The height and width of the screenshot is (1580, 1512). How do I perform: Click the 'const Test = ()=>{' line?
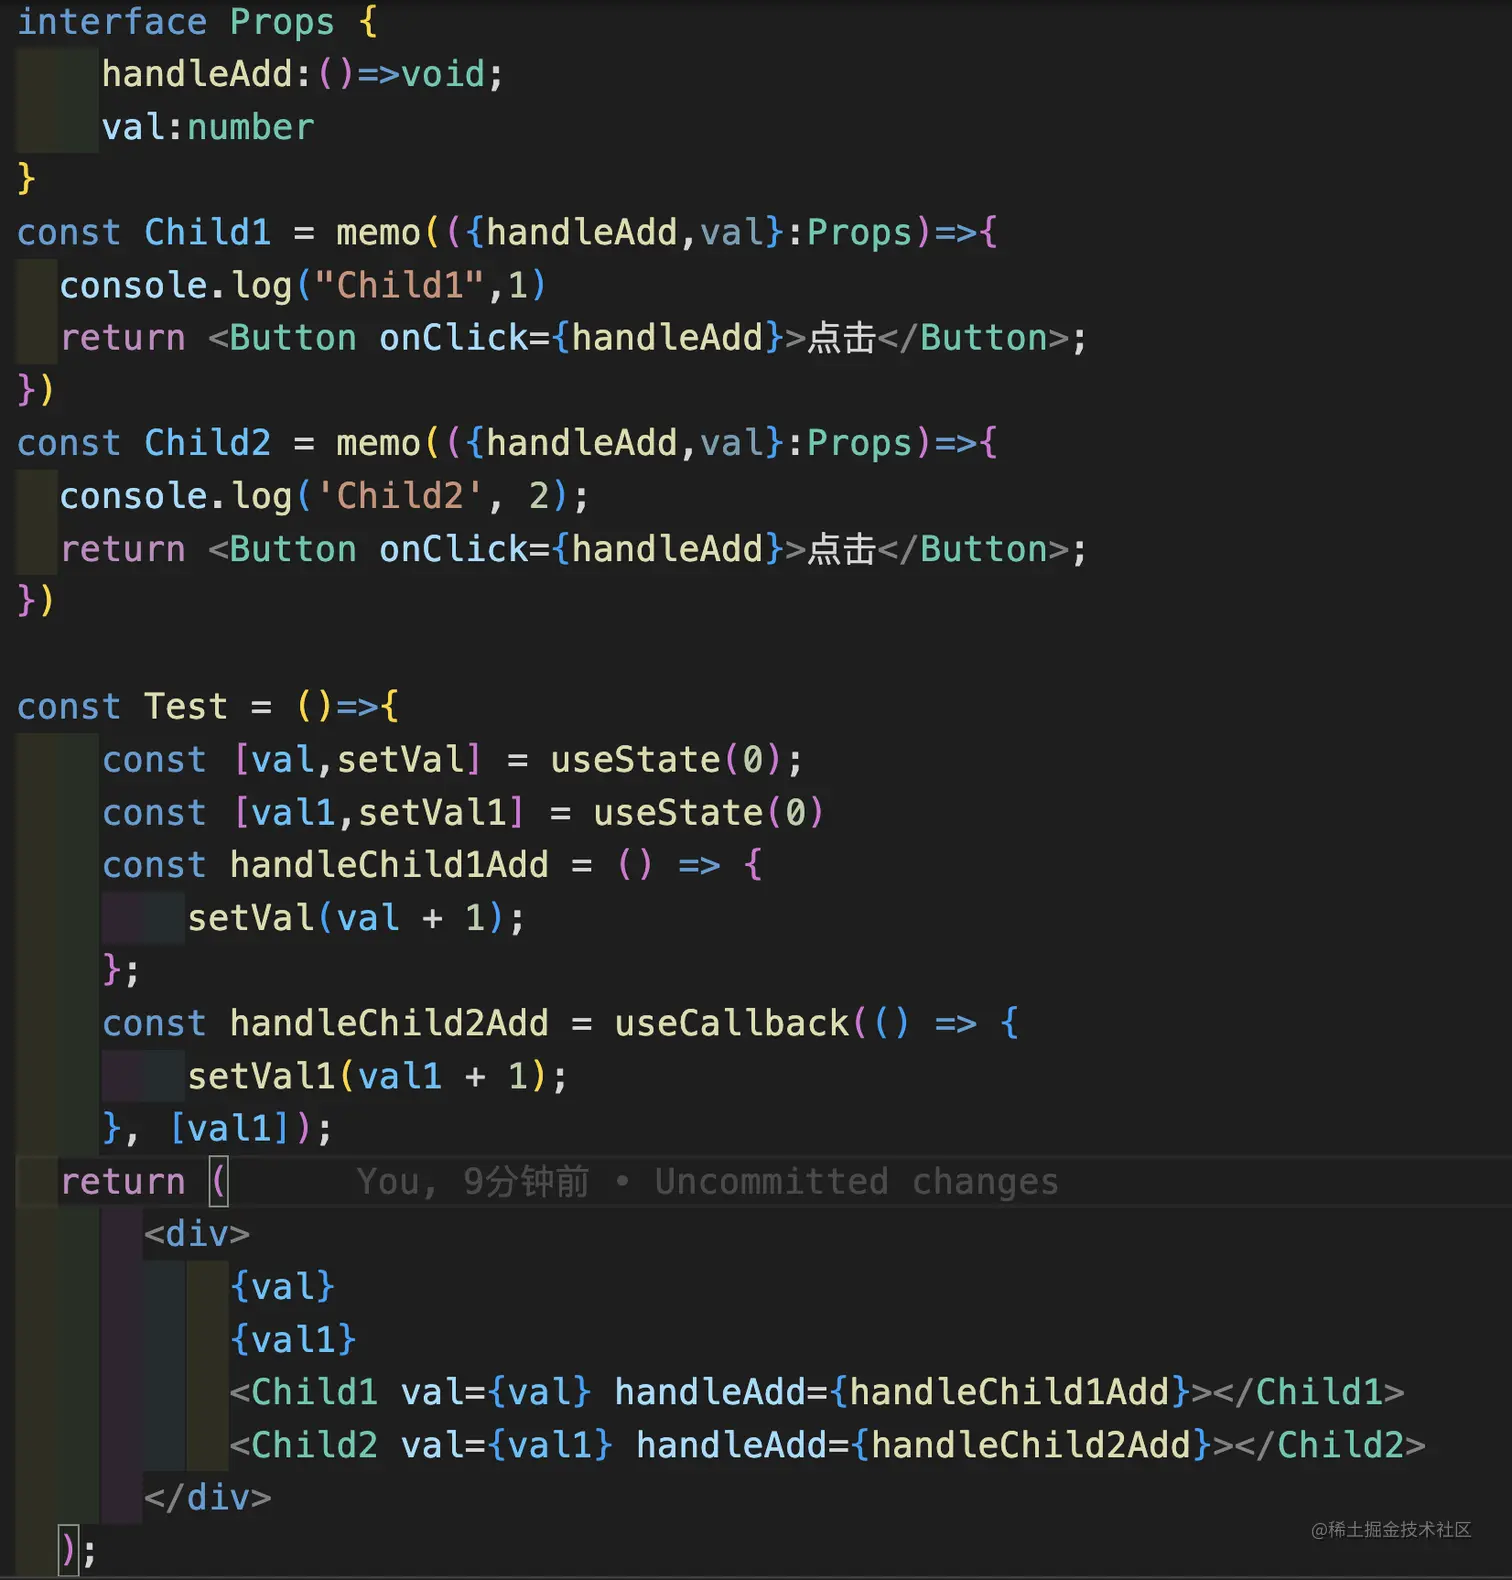208,707
